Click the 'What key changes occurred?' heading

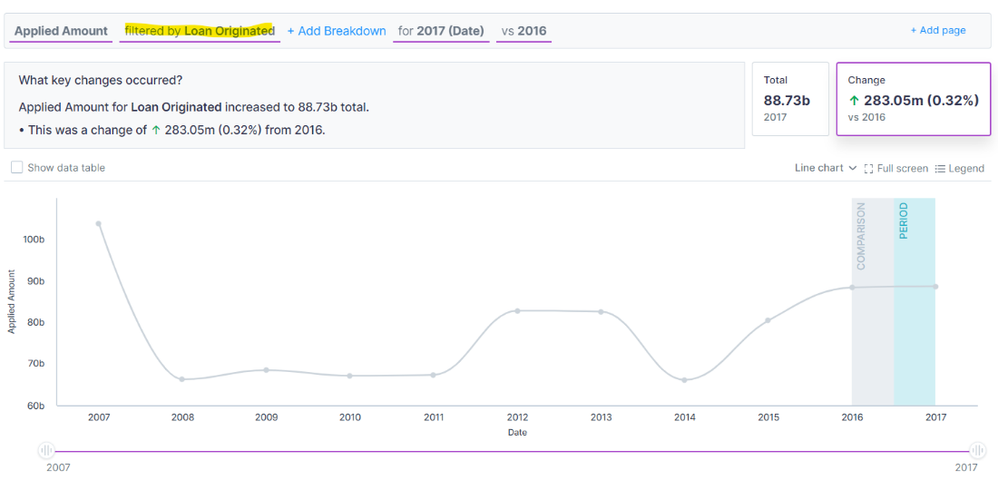click(101, 81)
